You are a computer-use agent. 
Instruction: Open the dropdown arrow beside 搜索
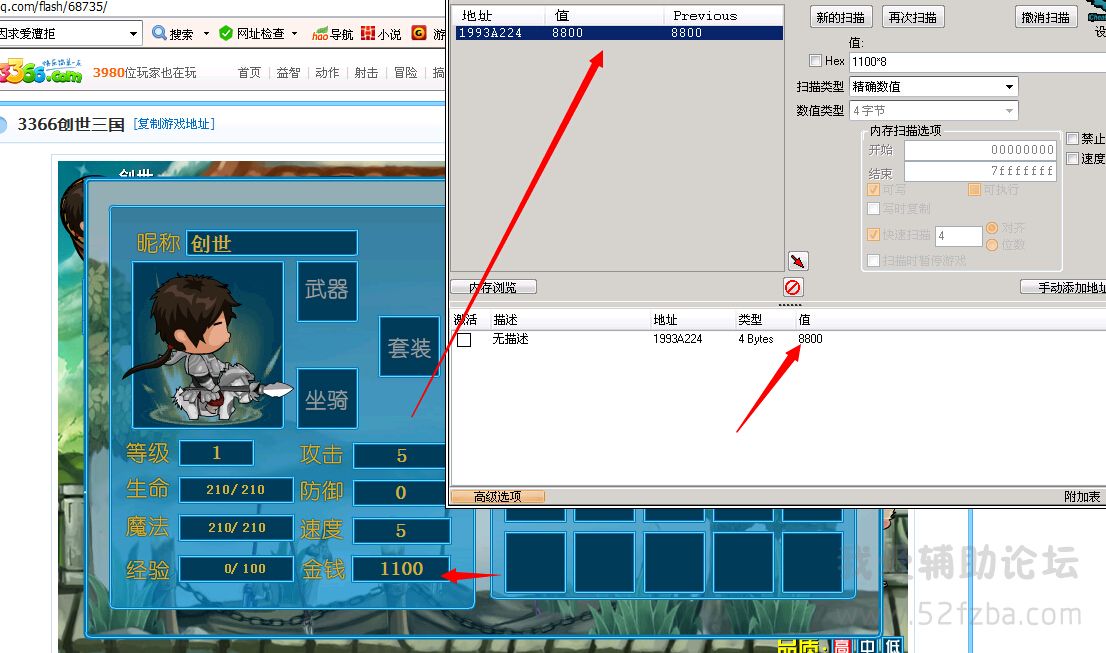coord(206,33)
